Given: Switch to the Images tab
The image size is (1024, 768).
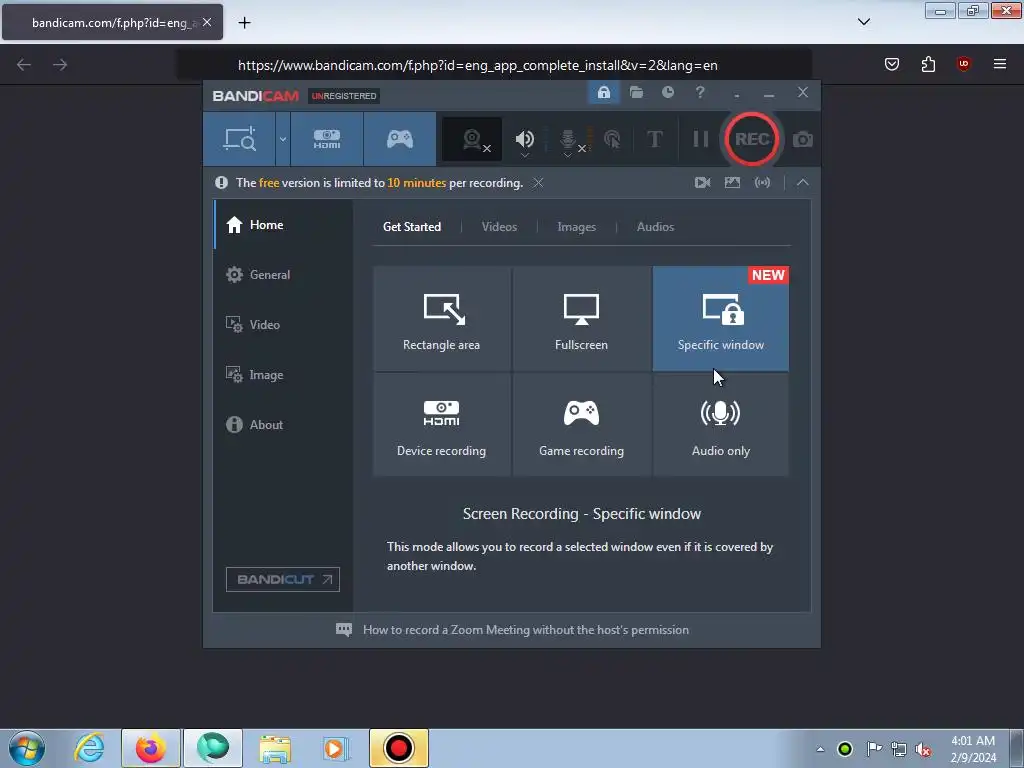Looking at the screenshot, I should (x=576, y=227).
